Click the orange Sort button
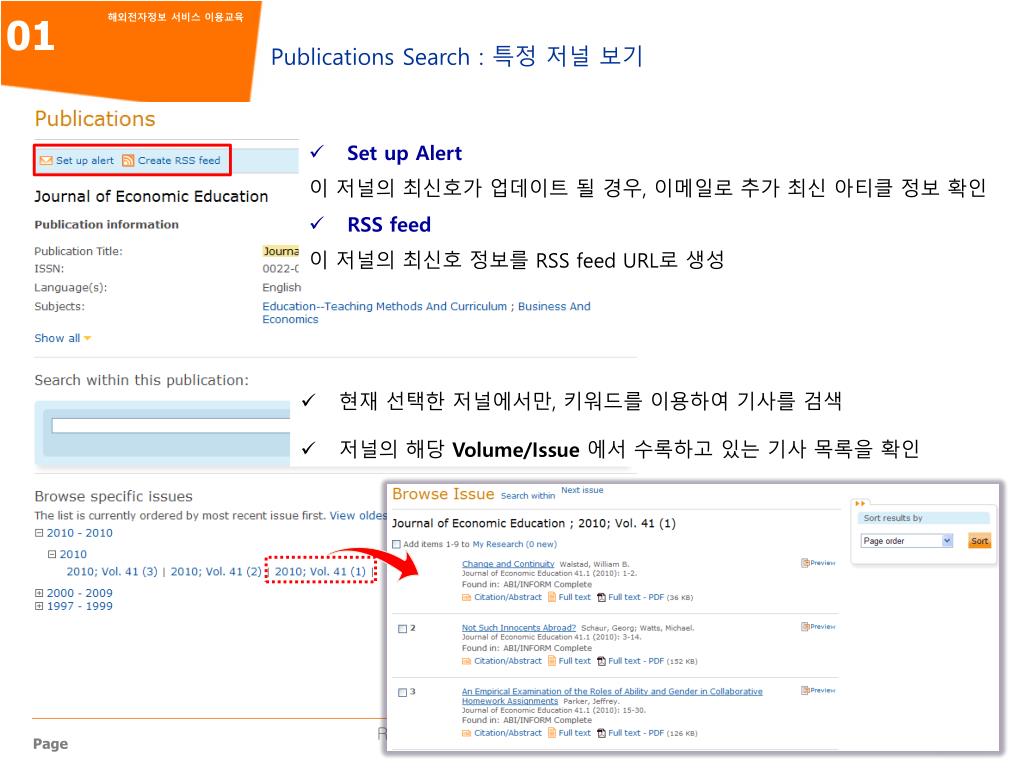Image resolution: width=1024 pixels, height=768 pixels. click(979, 541)
